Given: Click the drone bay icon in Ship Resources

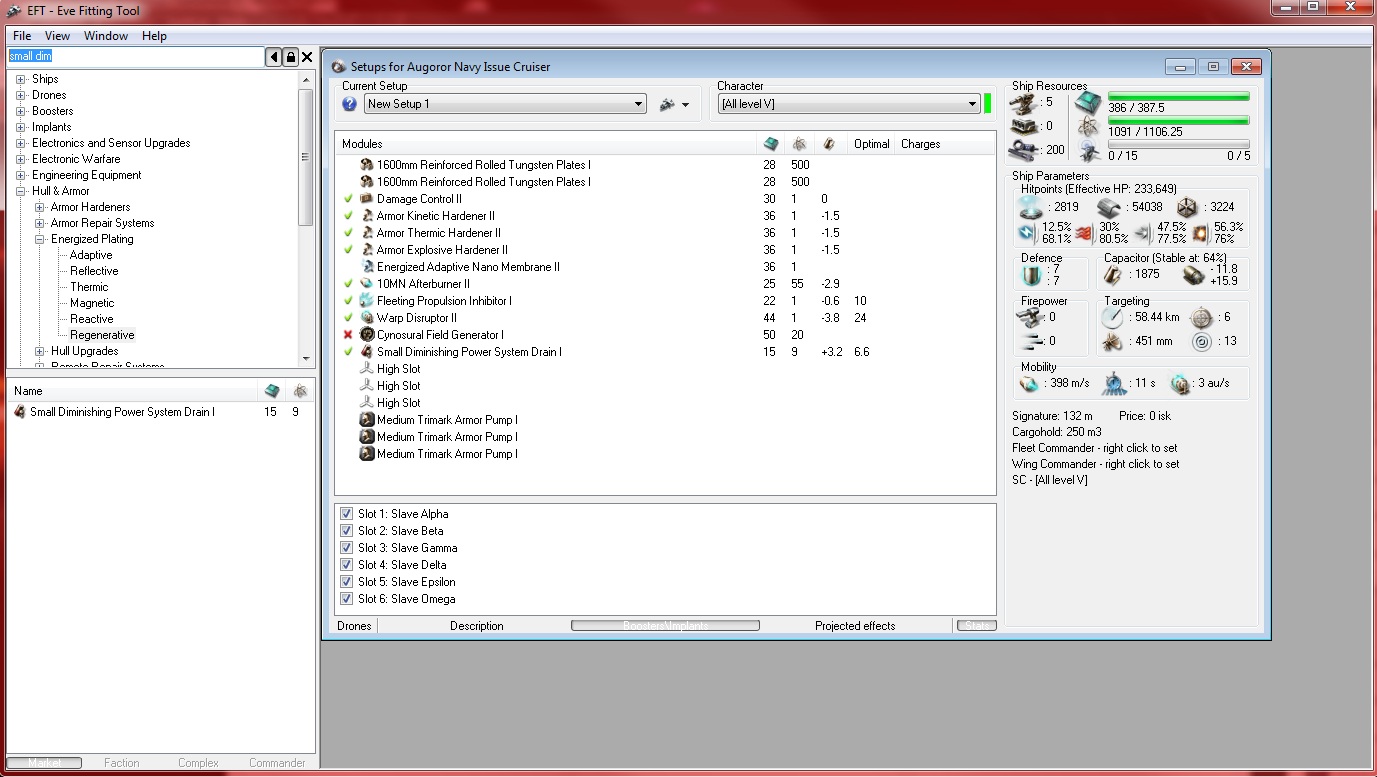Looking at the screenshot, I should click(x=1088, y=150).
